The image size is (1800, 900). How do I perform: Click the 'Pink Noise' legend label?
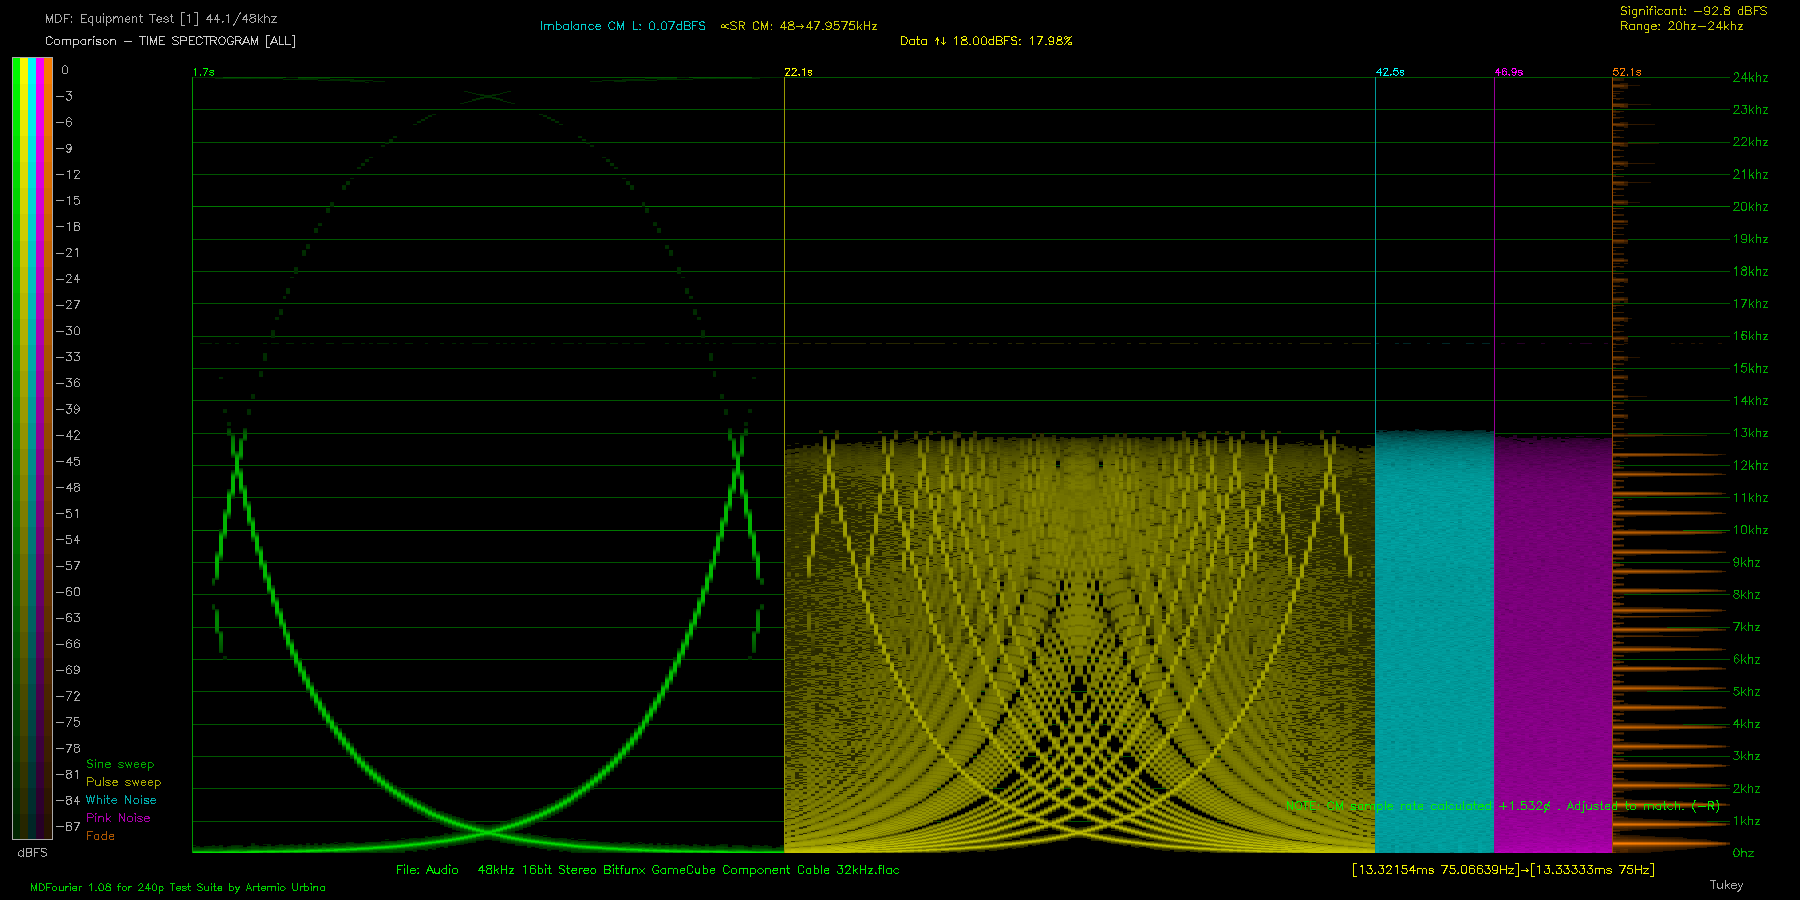(x=118, y=818)
